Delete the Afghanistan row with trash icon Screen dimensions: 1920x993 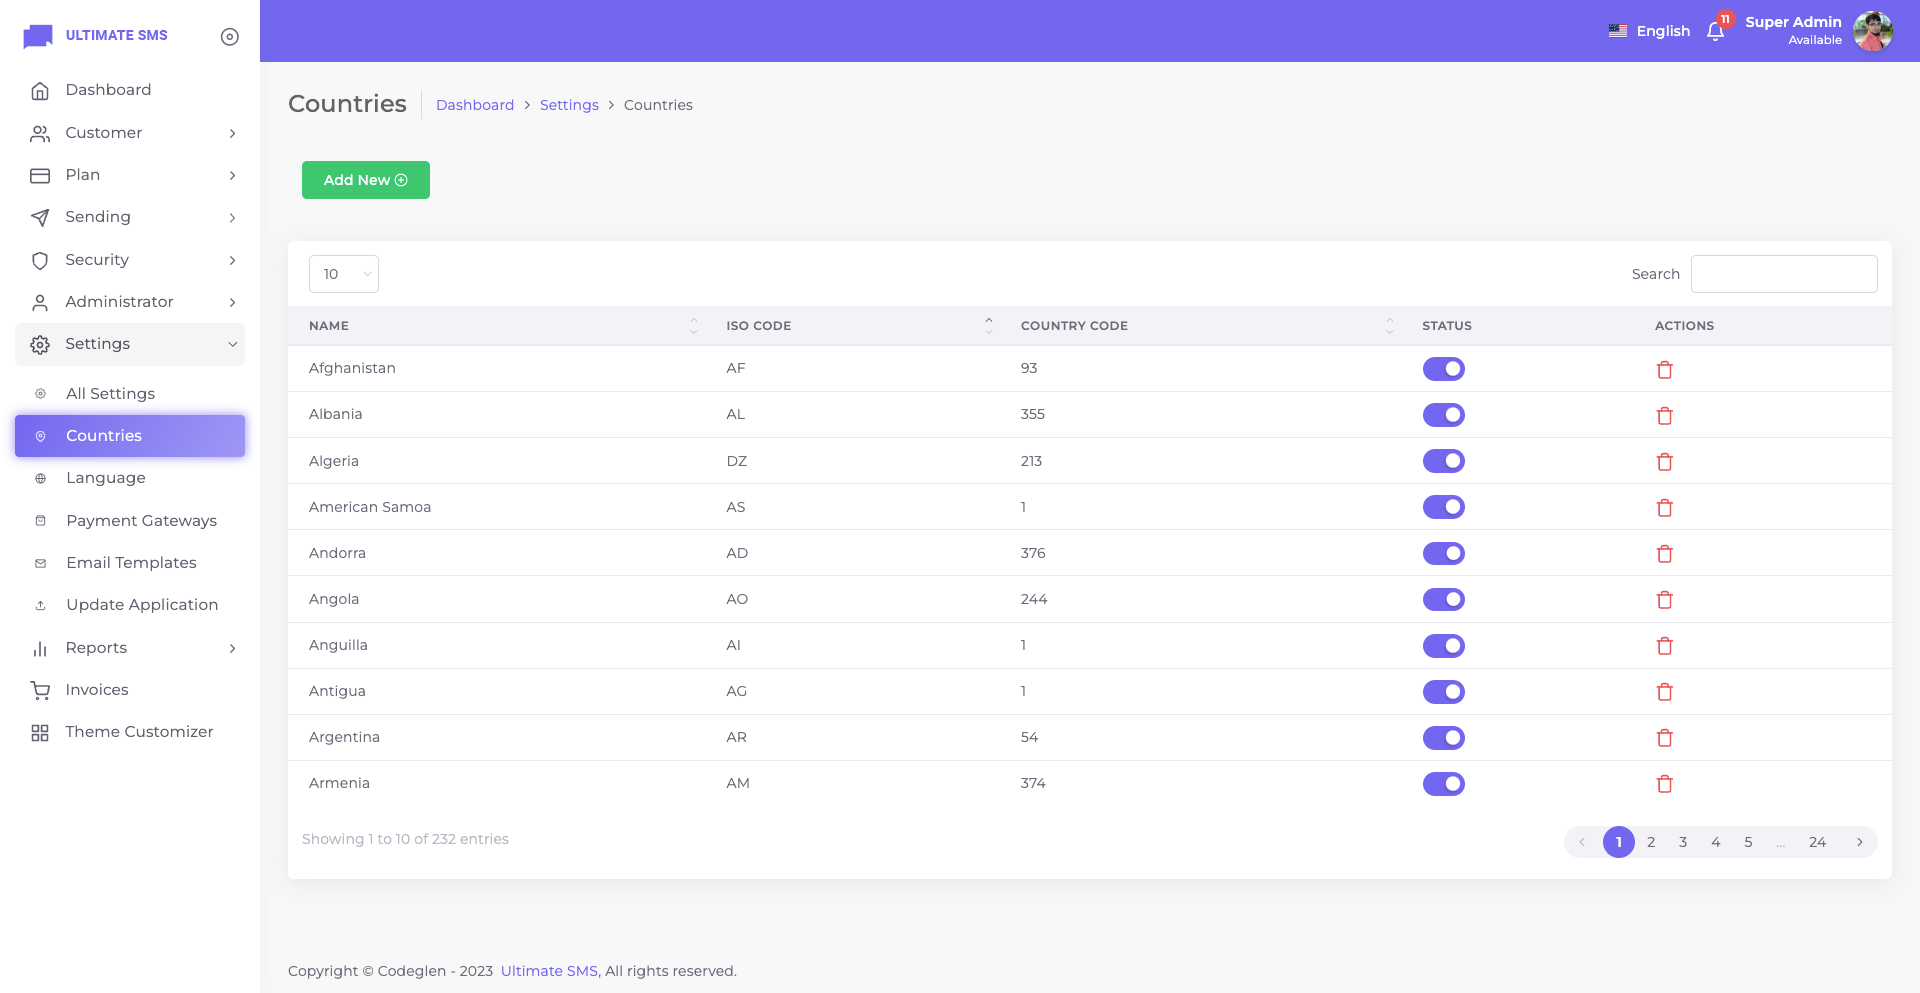point(1664,370)
